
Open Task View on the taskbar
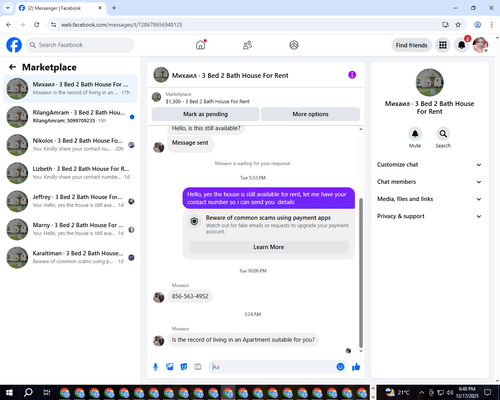pyautogui.click(x=47, y=392)
